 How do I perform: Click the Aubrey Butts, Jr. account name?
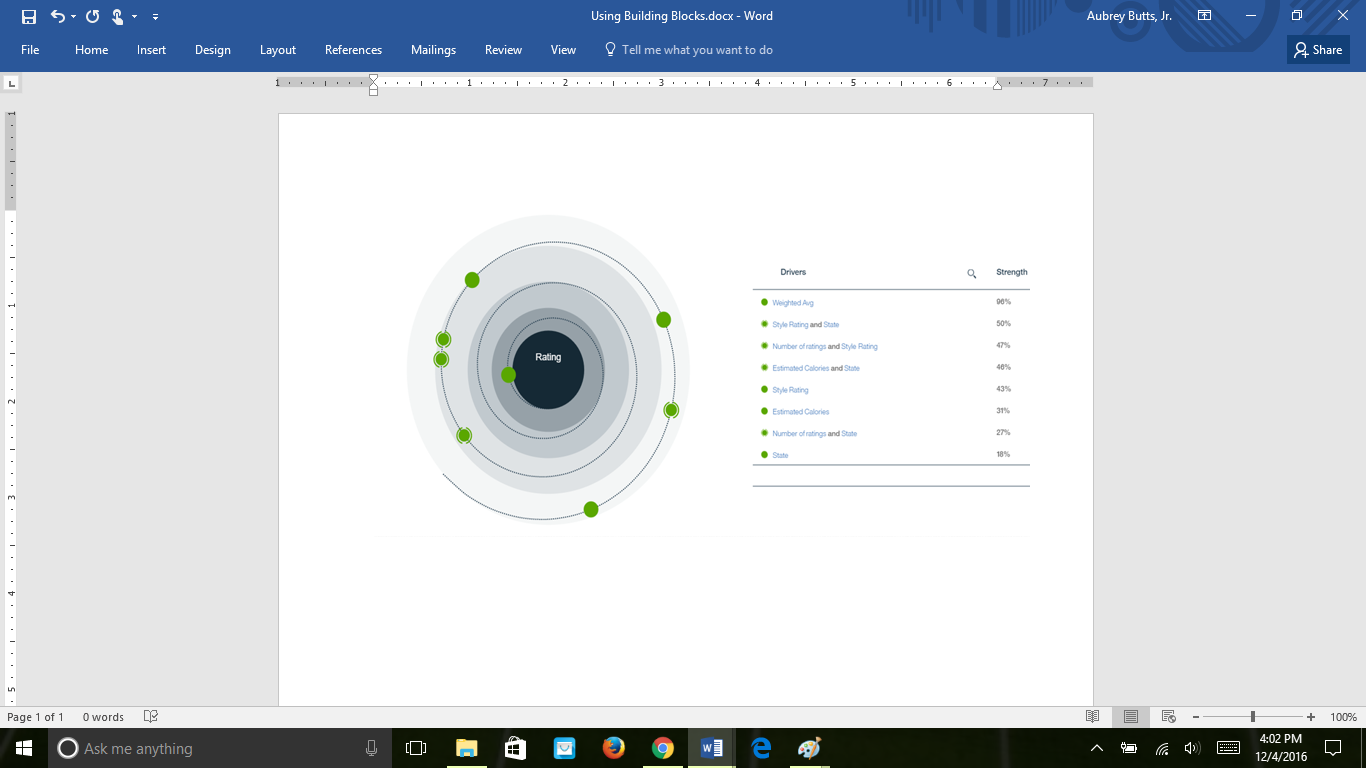tap(1129, 16)
